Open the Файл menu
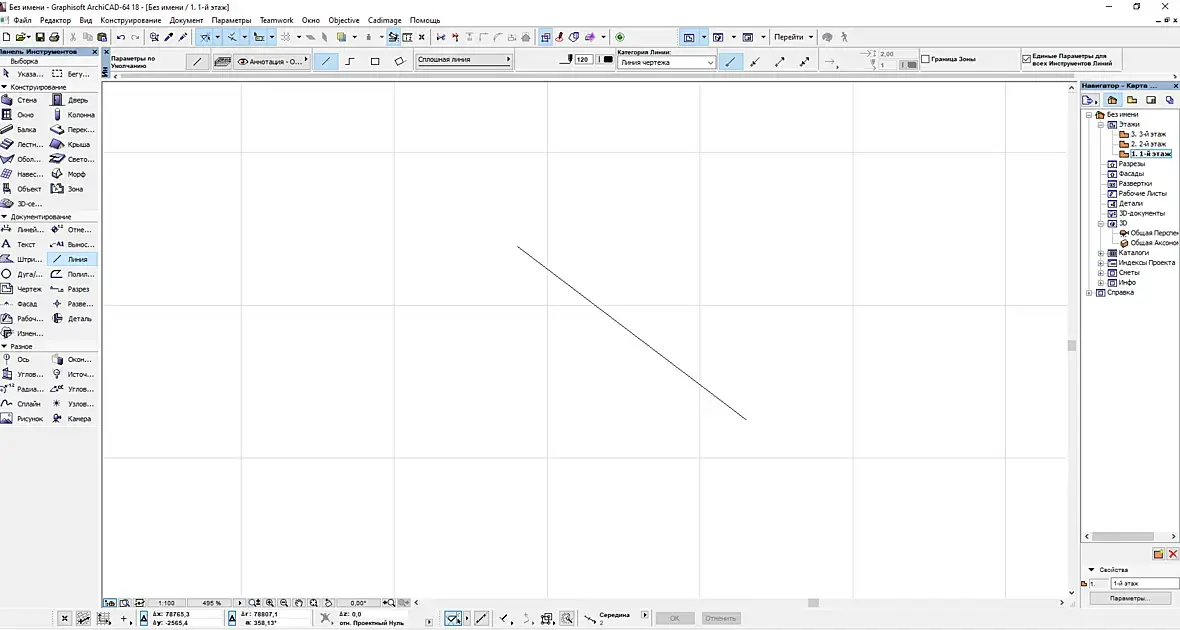 point(22,20)
